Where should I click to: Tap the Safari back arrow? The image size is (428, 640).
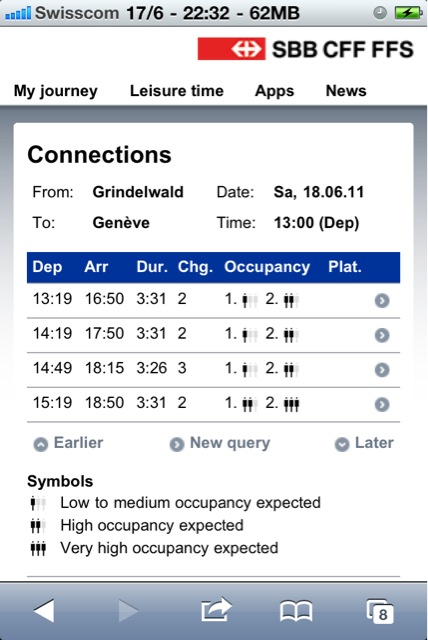[44, 611]
